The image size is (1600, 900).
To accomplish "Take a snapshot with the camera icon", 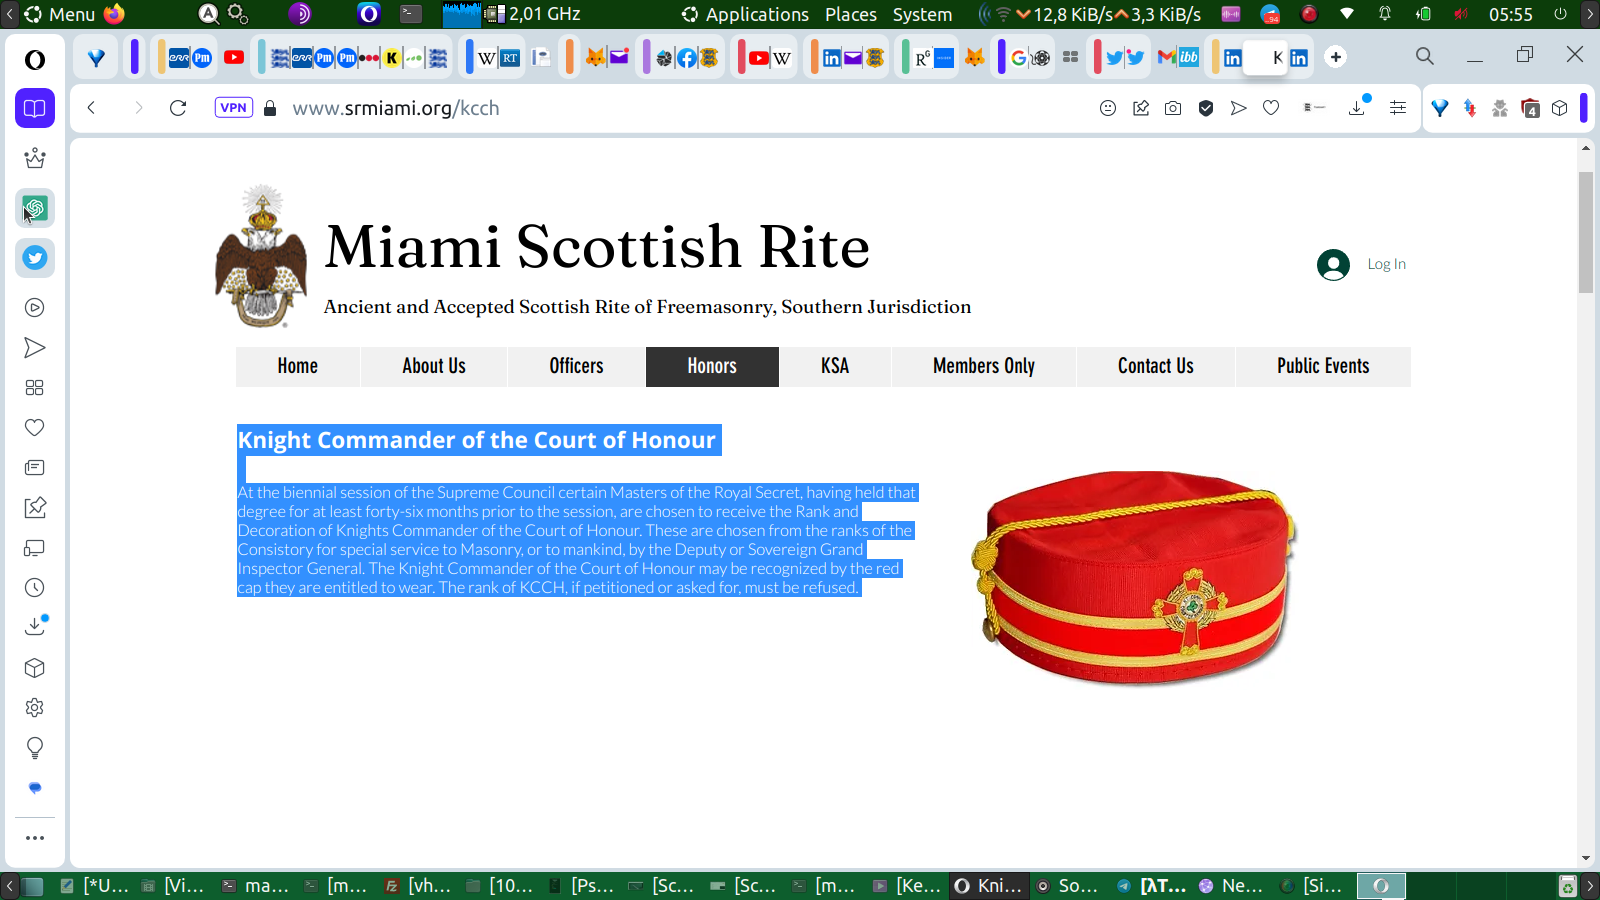I will pyautogui.click(x=1173, y=108).
